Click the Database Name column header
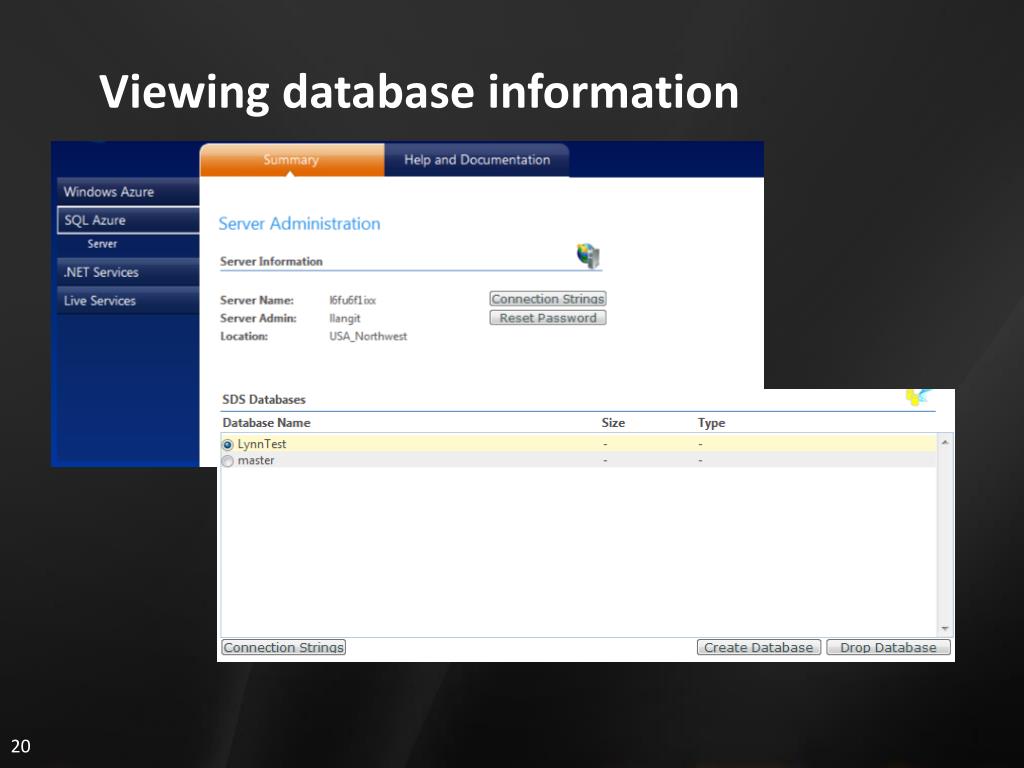The width and height of the screenshot is (1024, 768). [266, 423]
